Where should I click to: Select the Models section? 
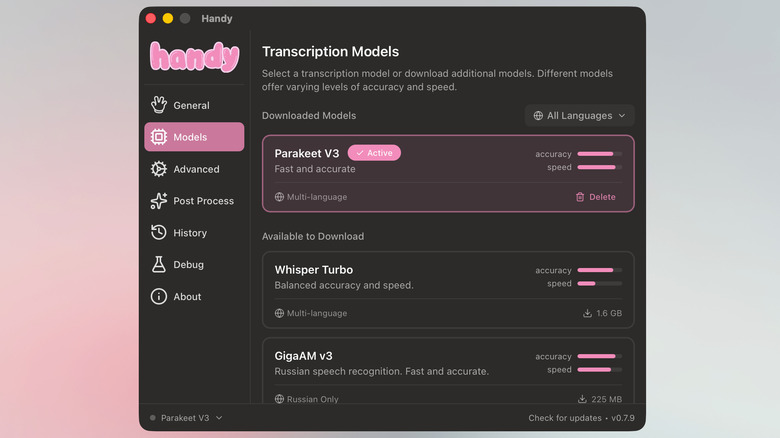coord(194,137)
